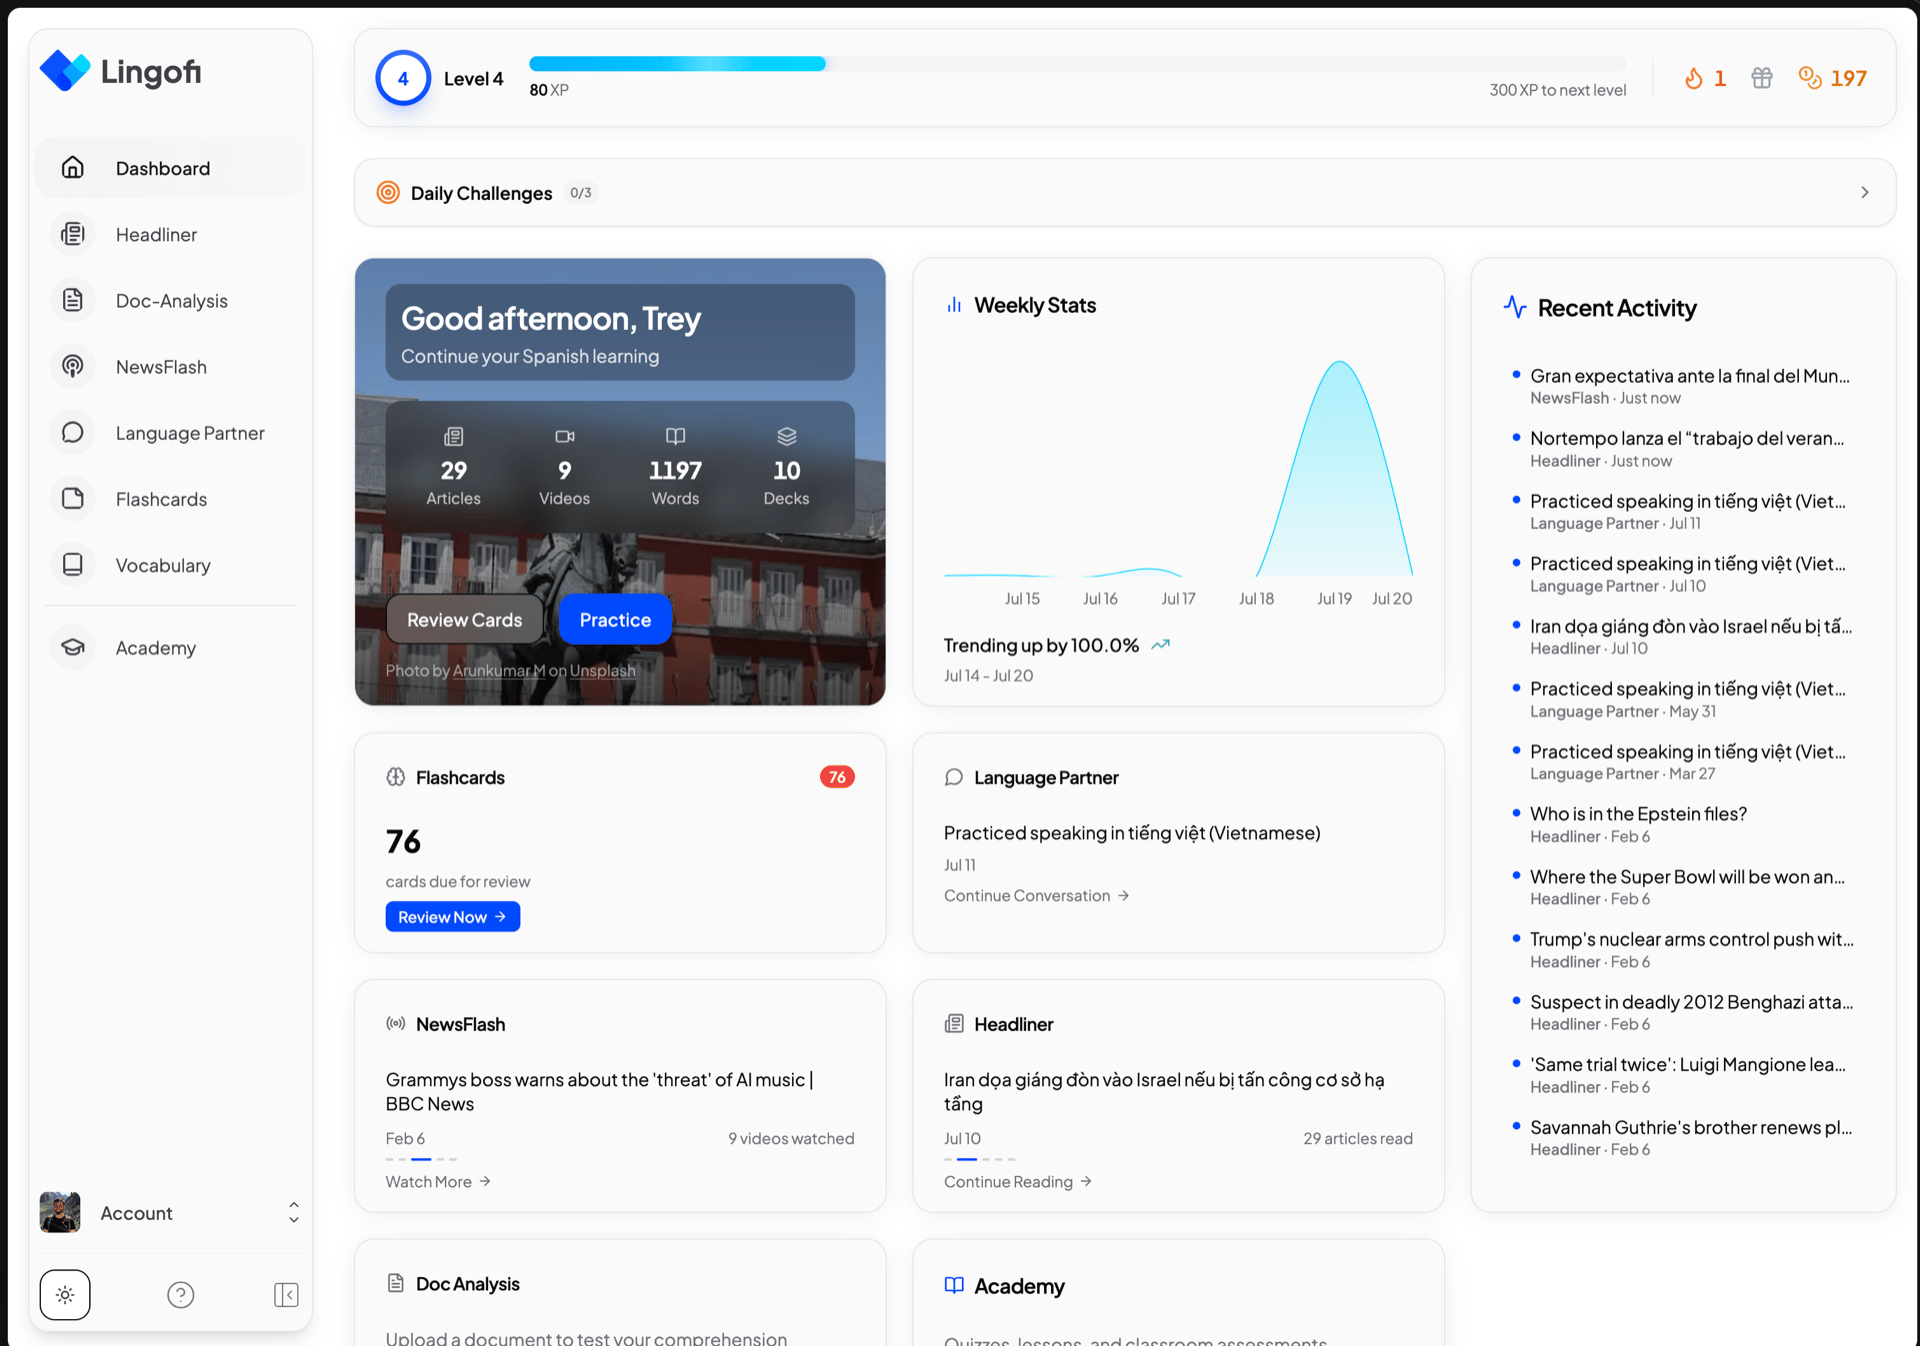Click the streak flame icon
Screen dimensions: 1920x1346
click(x=1693, y=78)
